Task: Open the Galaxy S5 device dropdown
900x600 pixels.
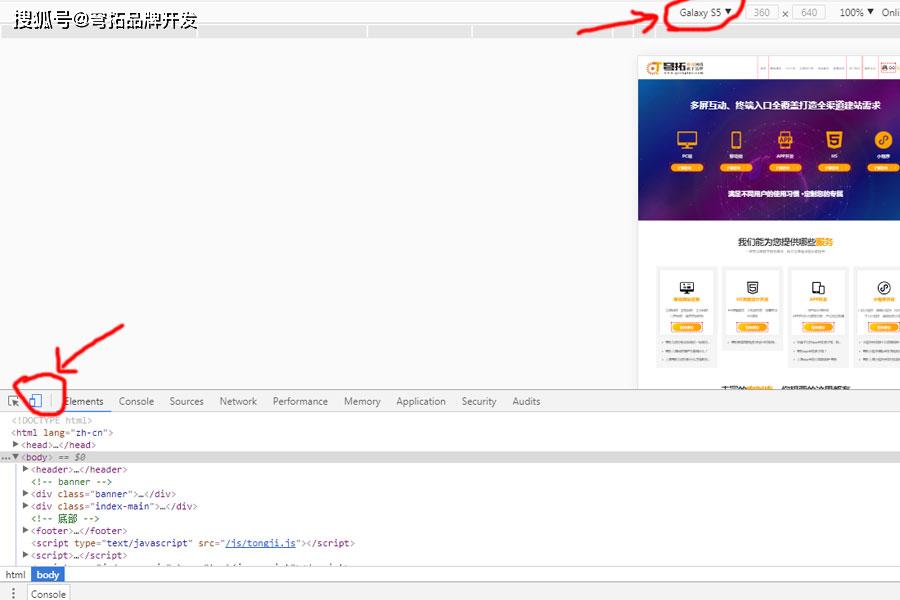Action: point(705,12)
